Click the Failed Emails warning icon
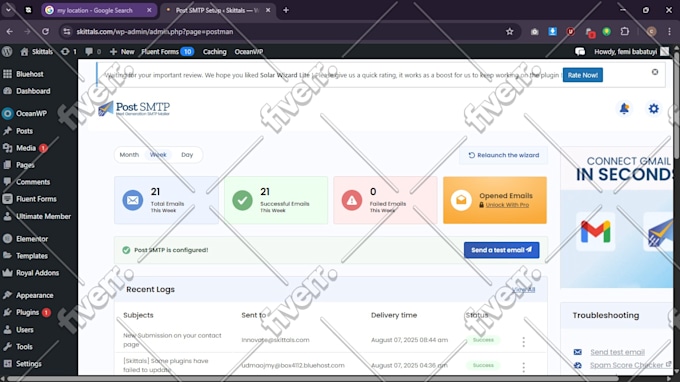Viewport: 680px width, 382px height. (x=352, y=200)
